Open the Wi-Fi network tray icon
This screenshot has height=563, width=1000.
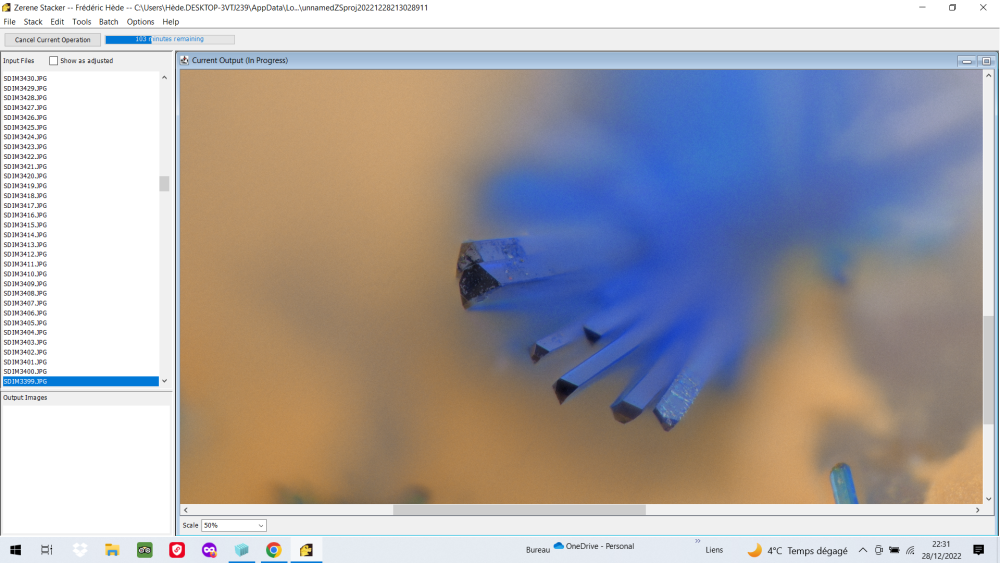coord(910,550)
